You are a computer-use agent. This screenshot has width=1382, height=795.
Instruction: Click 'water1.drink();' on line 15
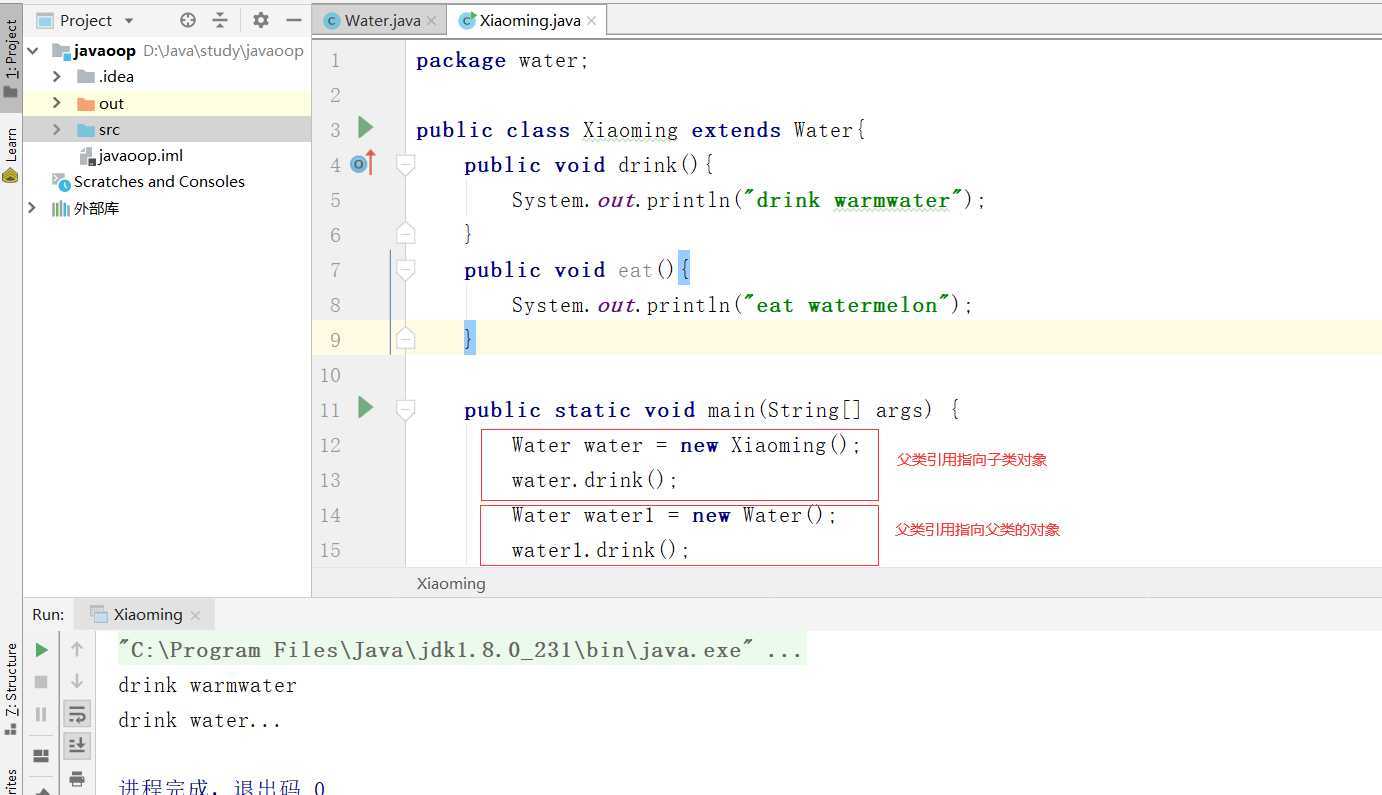(x=601, y=550)
